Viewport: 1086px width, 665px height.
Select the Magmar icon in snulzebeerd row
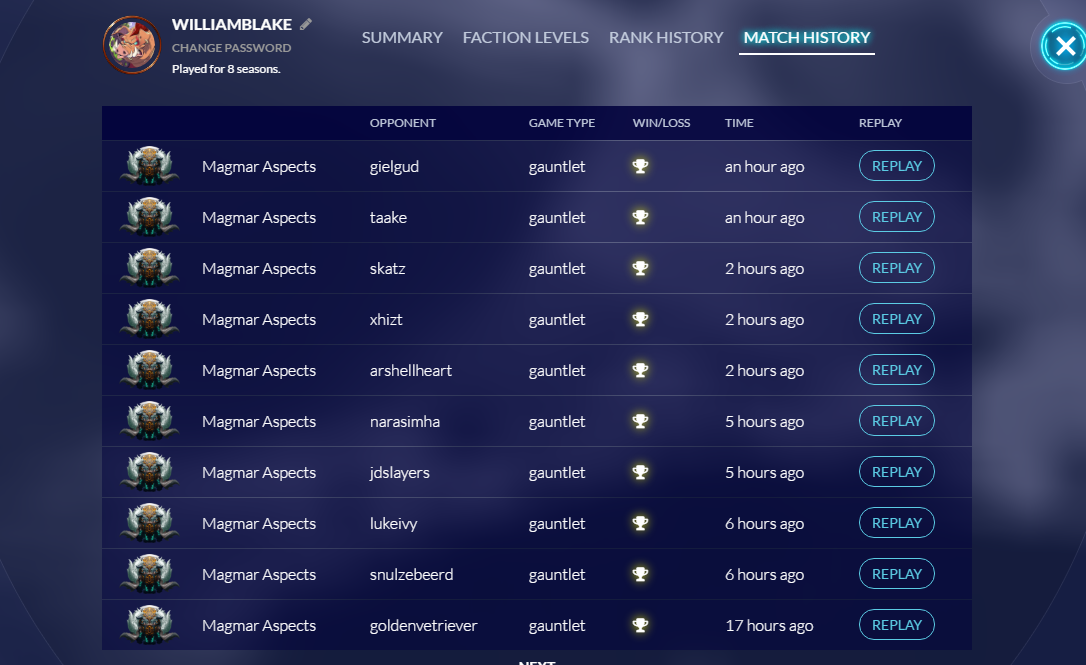point(150,574)
